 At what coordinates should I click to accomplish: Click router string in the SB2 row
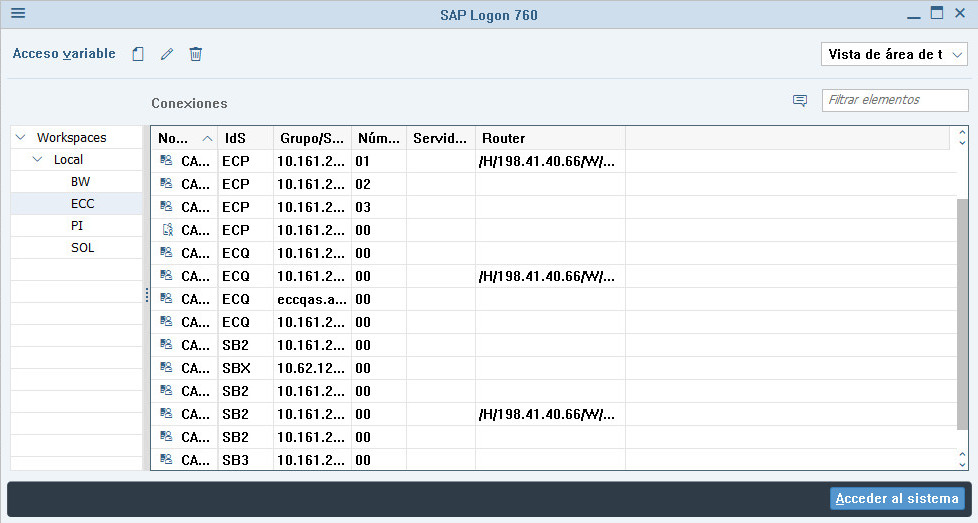547,414
